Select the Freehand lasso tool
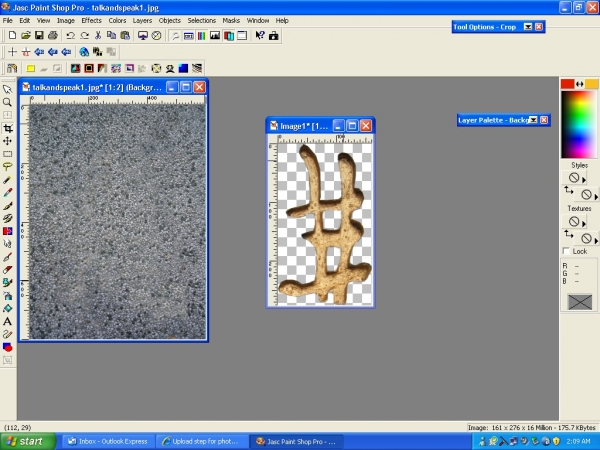The height and width of the screenshot is (450, 600). coord(7,167)
